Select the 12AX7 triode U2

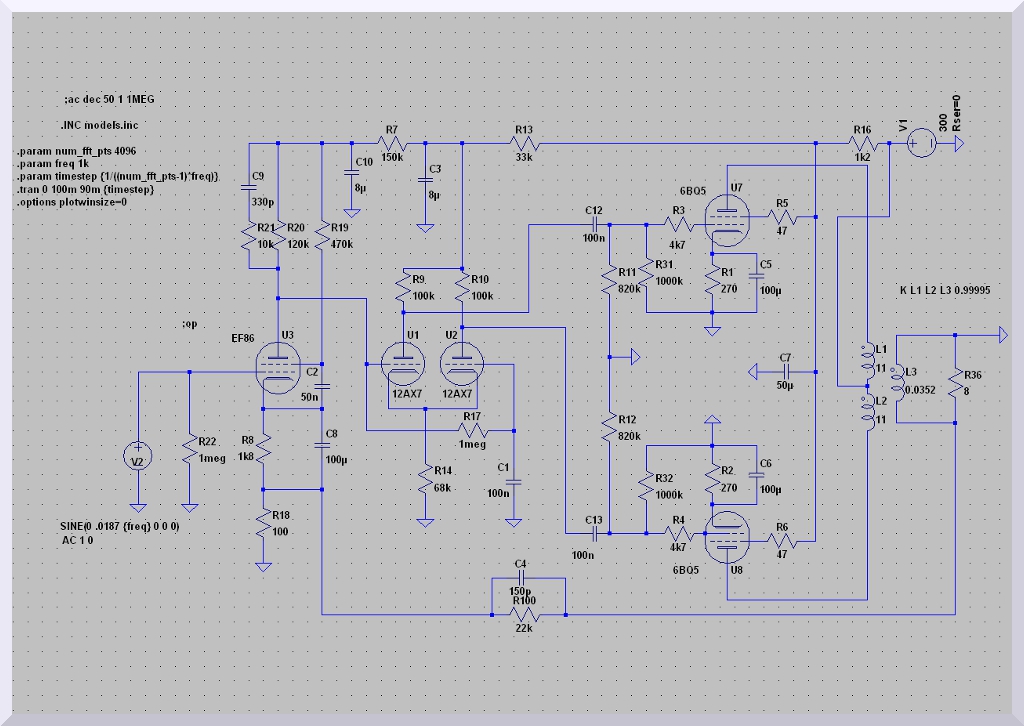tap(461, 365)
